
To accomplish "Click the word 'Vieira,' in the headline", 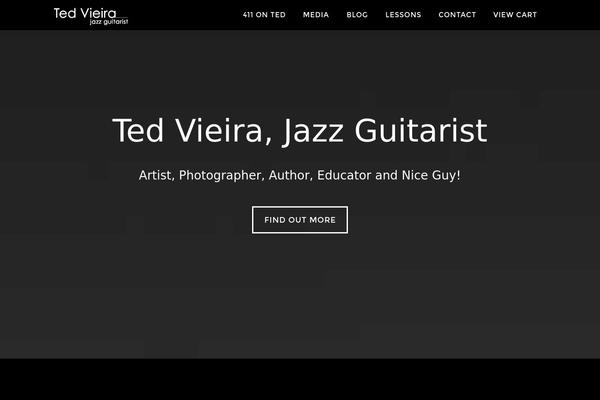I will [x=224, y=131].
